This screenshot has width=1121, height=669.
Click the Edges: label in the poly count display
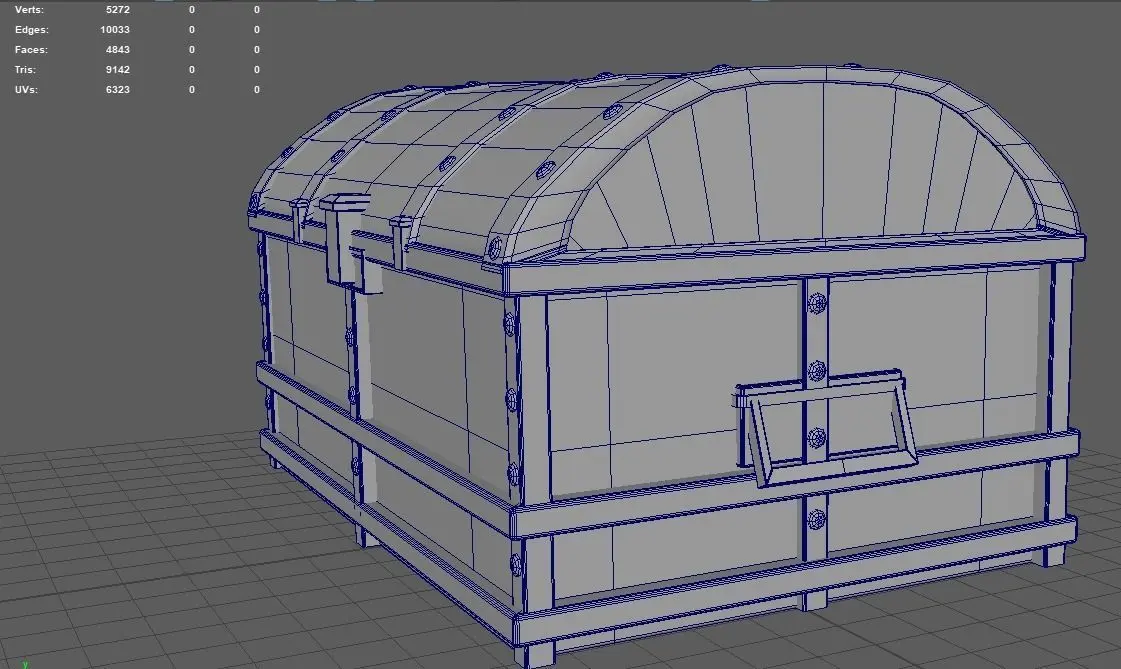pos(31,30)
